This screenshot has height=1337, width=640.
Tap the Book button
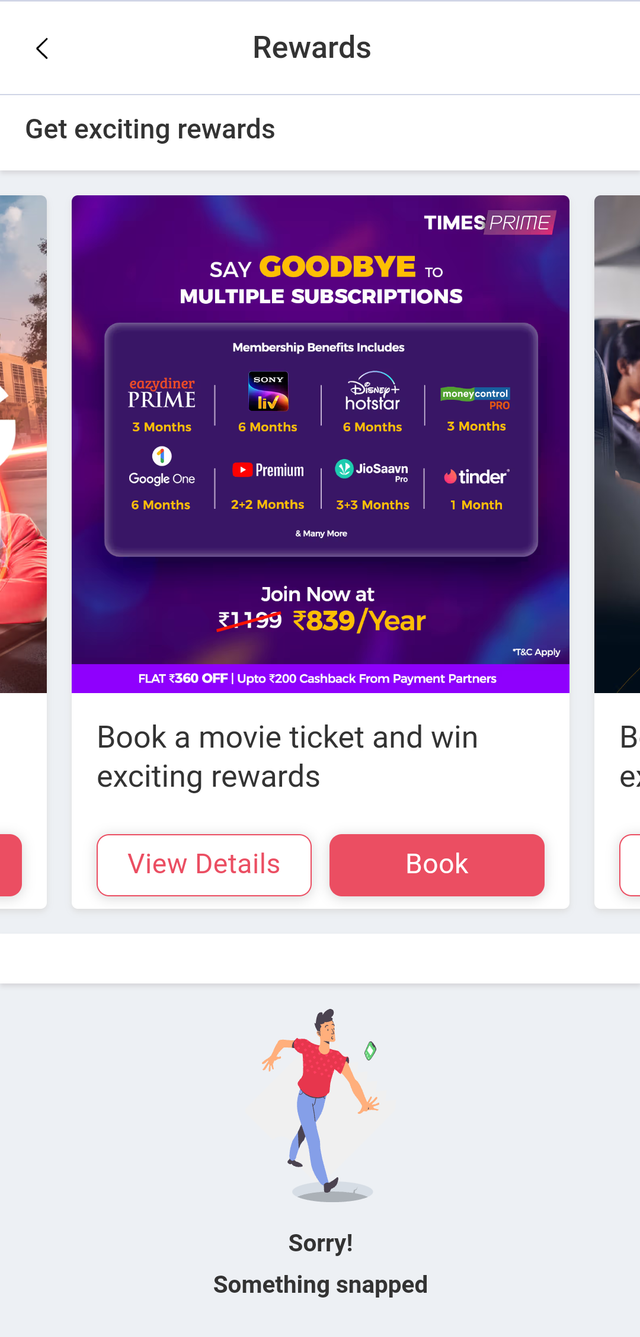(x=437, y=865)
